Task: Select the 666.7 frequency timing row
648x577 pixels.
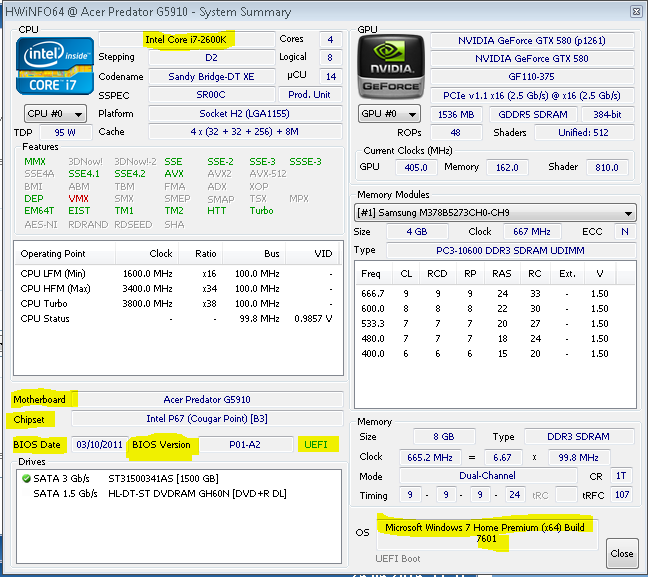Action: (x=495, y=293)
